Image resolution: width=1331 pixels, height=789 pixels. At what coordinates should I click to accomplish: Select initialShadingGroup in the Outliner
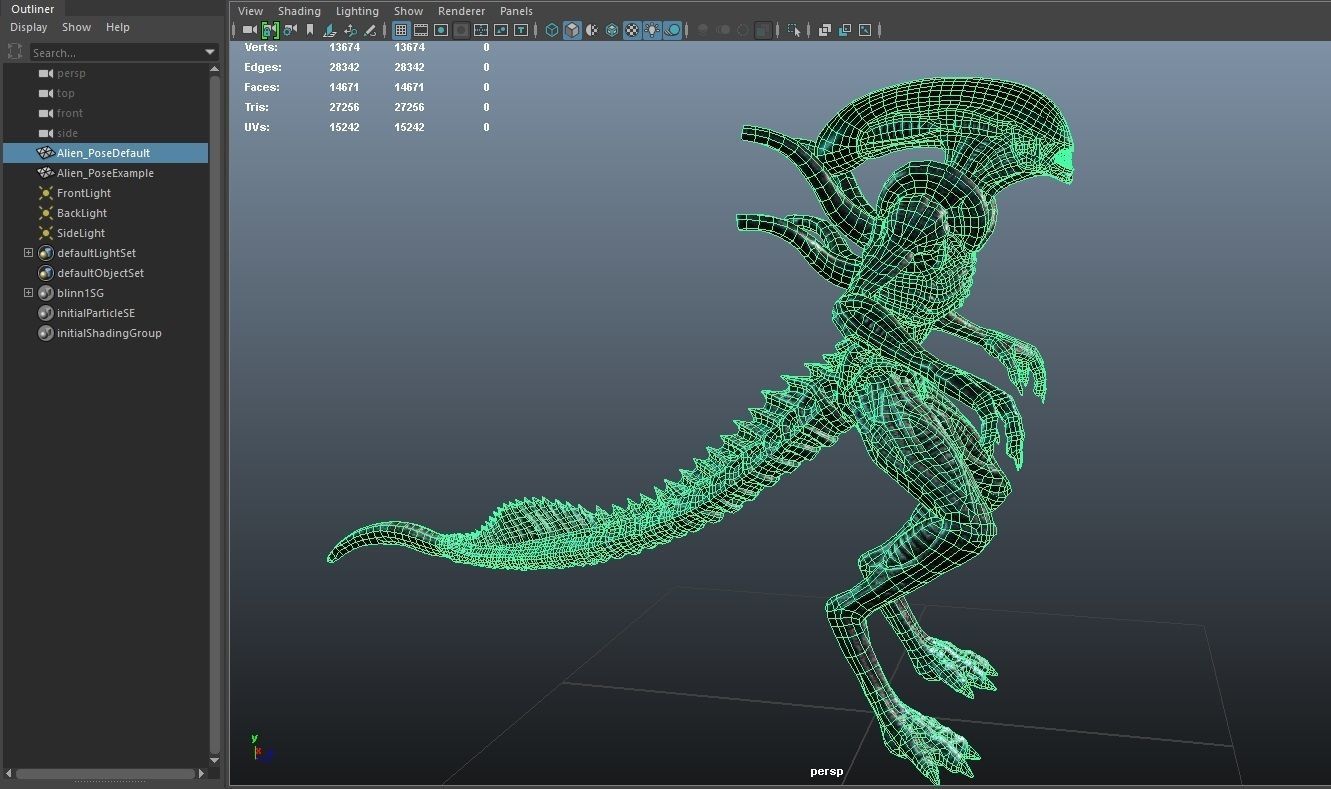point(106,333)
